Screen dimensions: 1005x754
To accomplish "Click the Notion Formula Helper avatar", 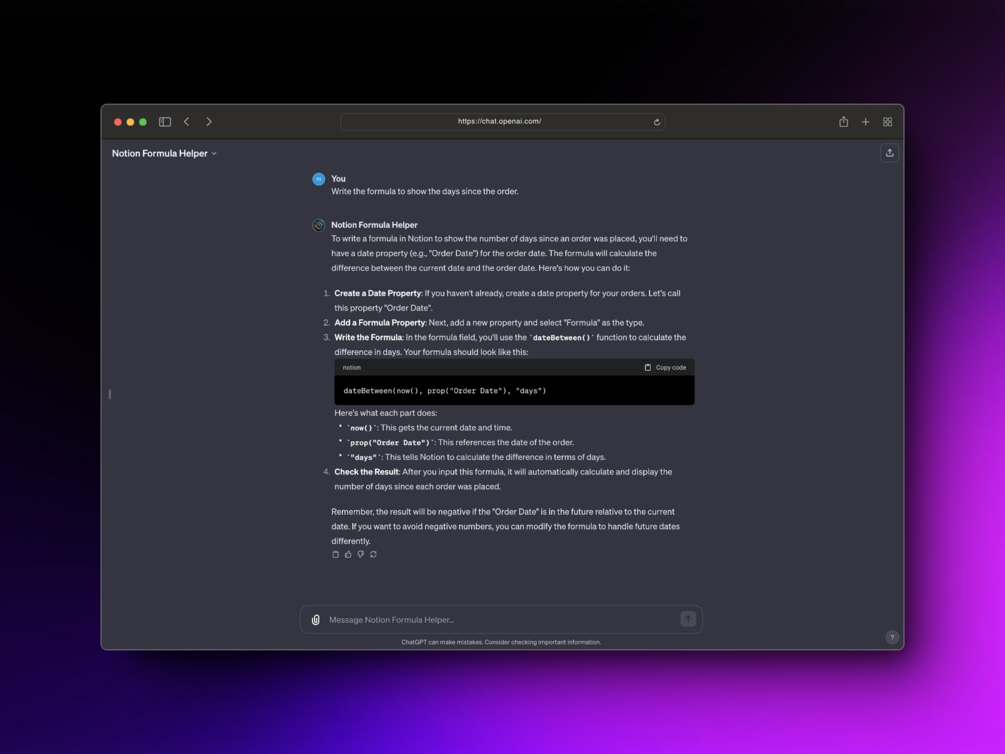I will 319,225.
